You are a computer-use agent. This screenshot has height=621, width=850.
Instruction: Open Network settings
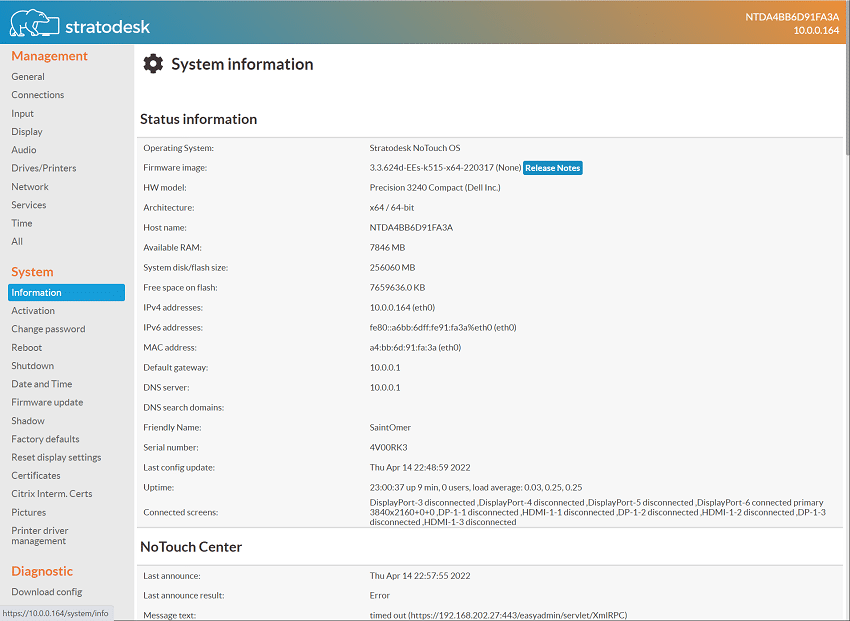point(30,186)
